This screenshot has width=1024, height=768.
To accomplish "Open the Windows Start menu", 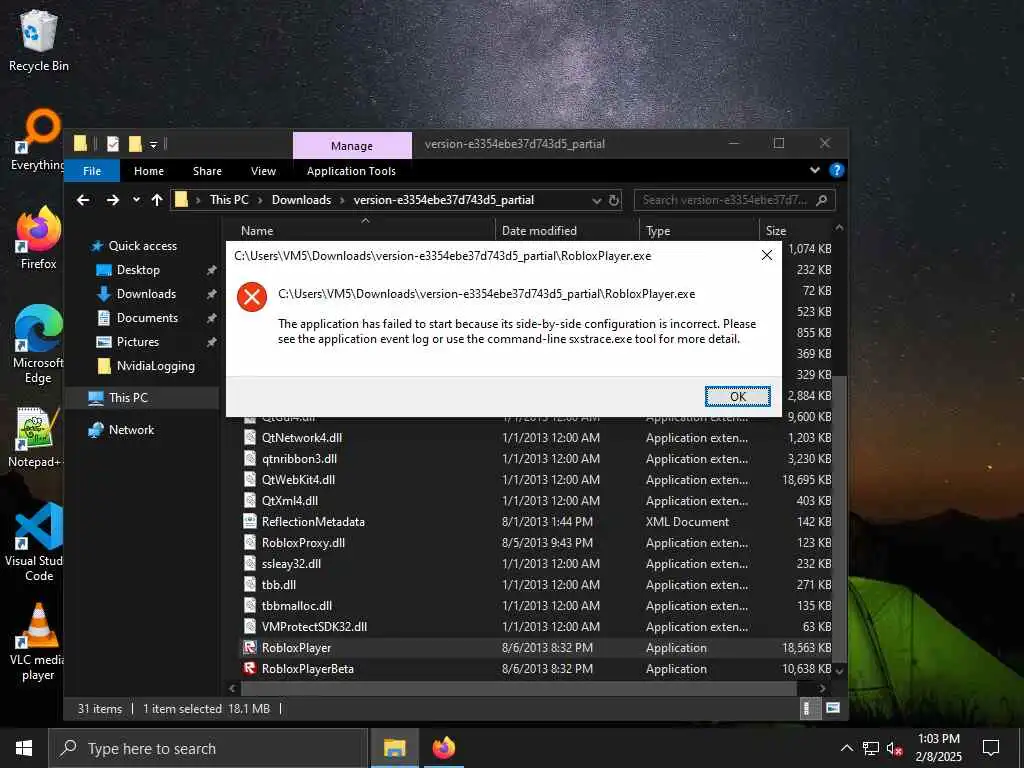I will [x=24, y=748].
